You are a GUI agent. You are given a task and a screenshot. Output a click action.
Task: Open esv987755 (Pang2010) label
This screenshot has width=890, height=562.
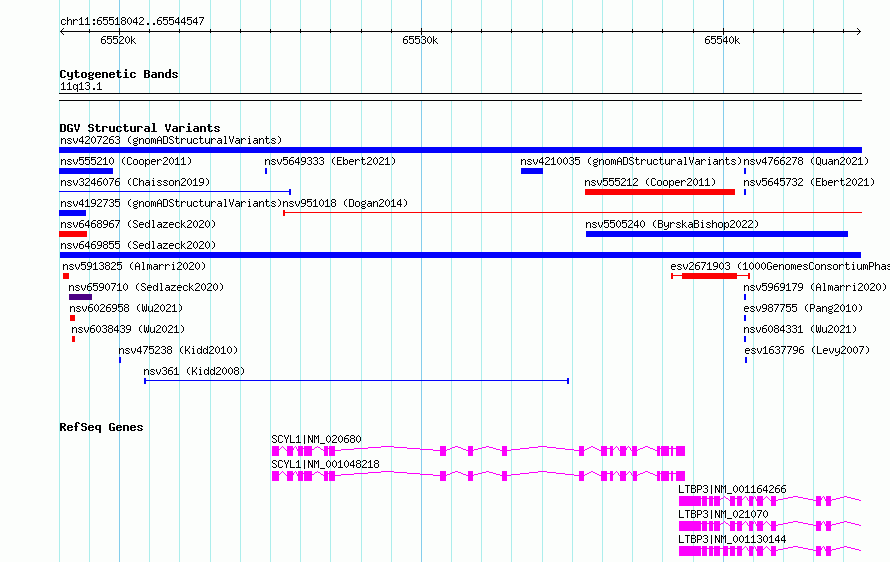(x=803, y=308)
